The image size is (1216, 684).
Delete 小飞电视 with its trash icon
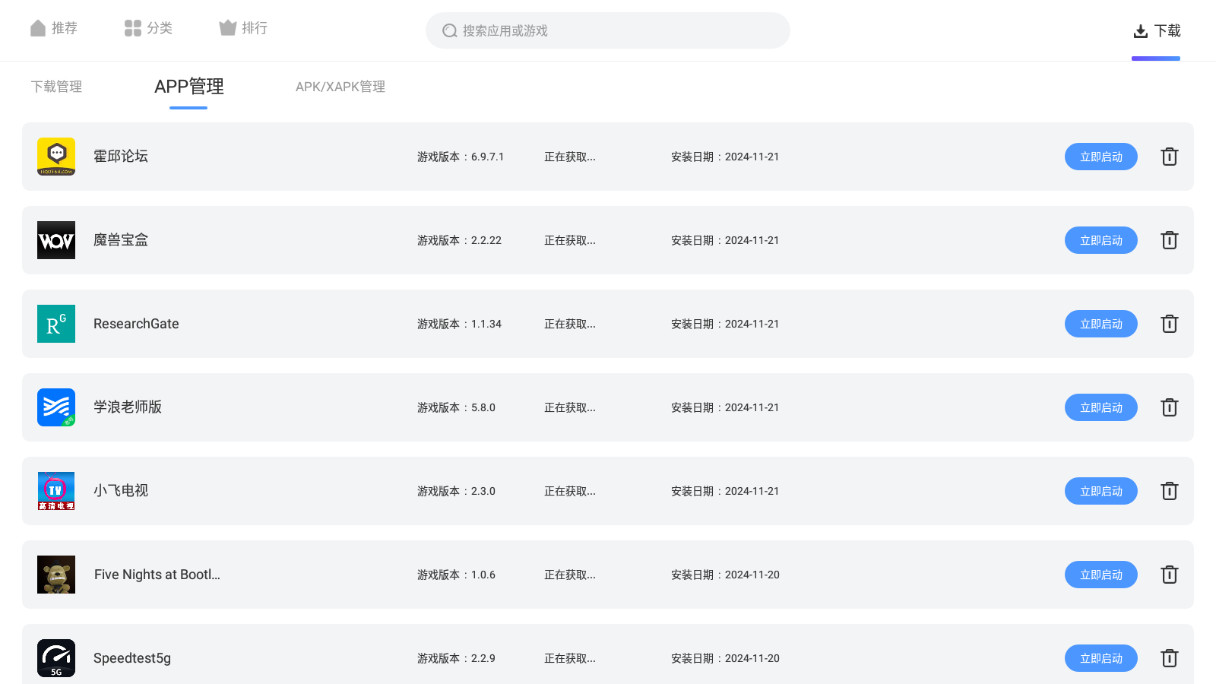pos(1169,491)
